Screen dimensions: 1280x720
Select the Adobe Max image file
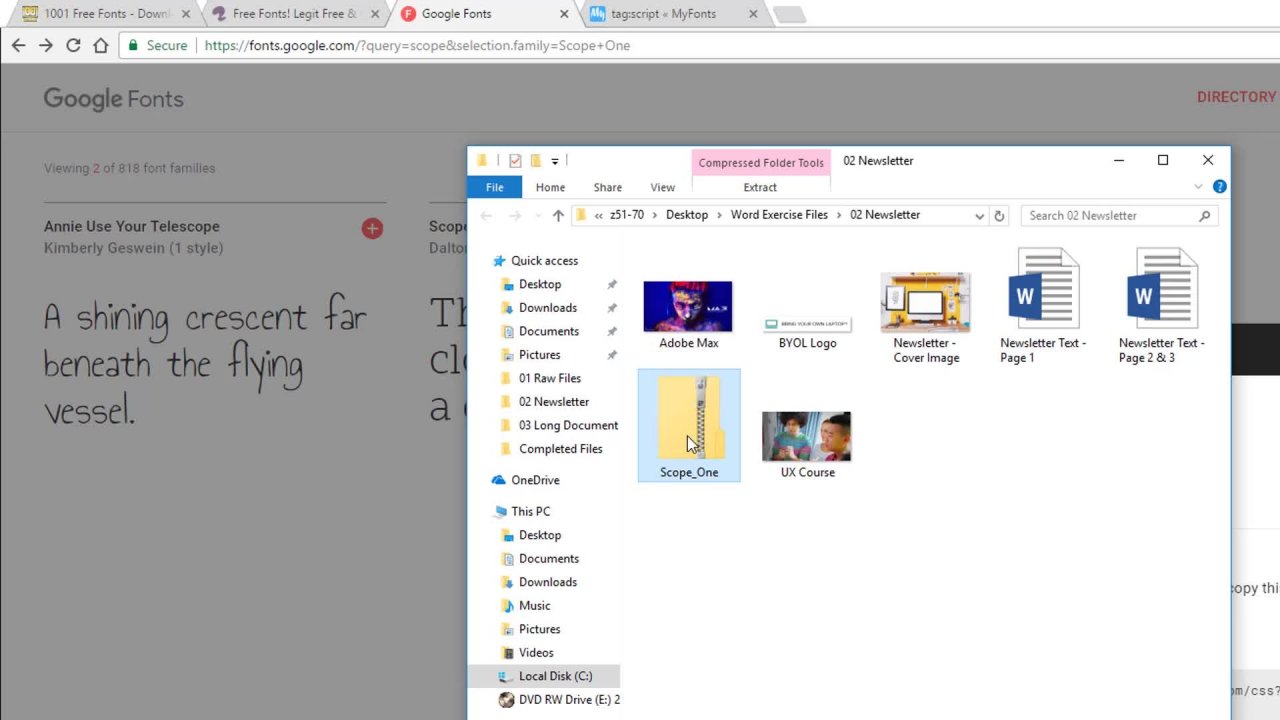(689, 315)
